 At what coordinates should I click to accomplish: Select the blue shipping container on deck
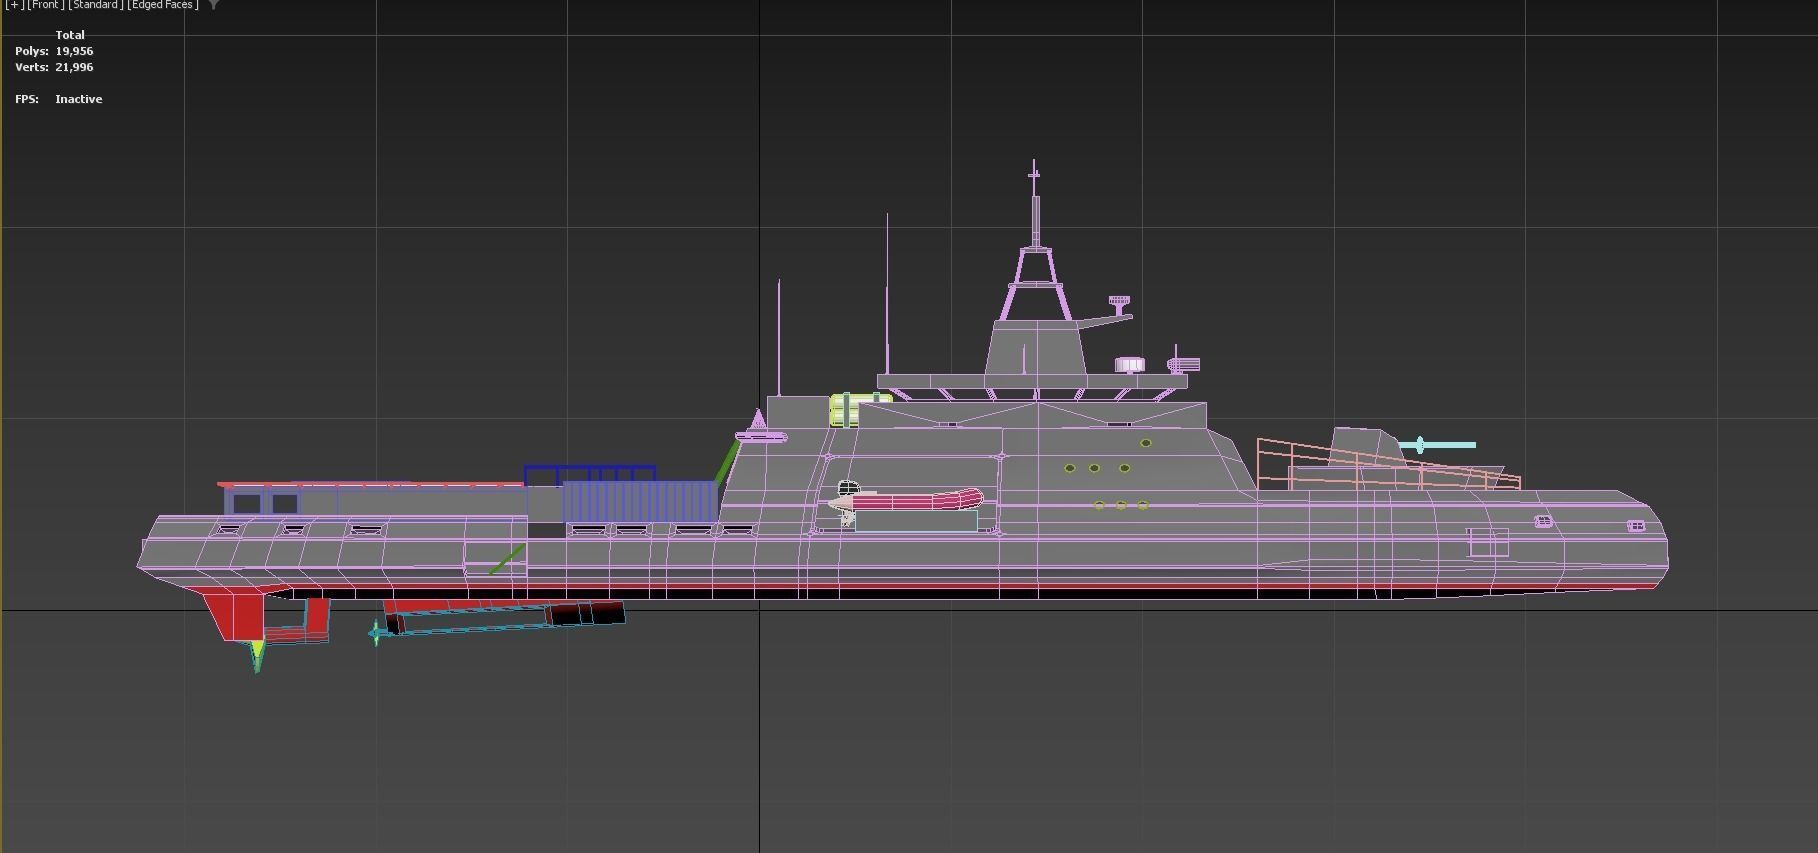[x=640, y=501]
